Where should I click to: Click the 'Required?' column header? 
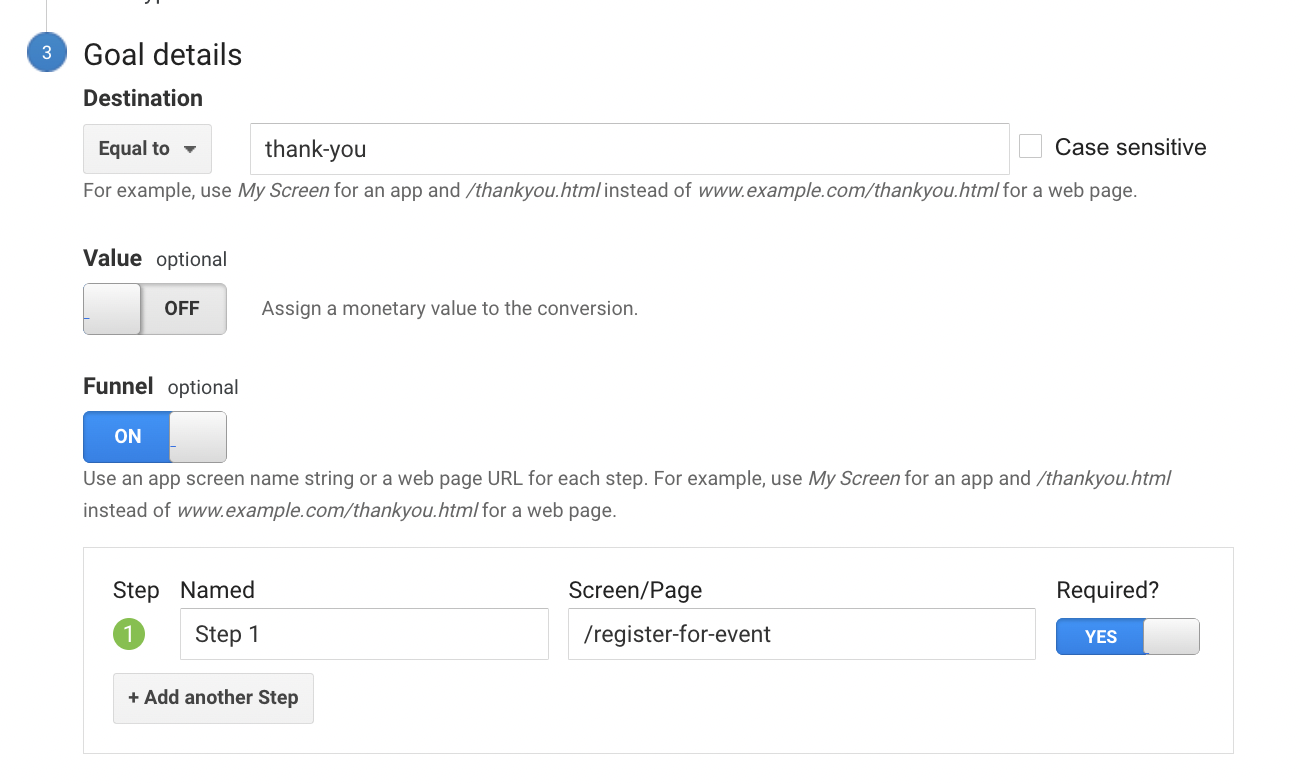point(1107,590)
